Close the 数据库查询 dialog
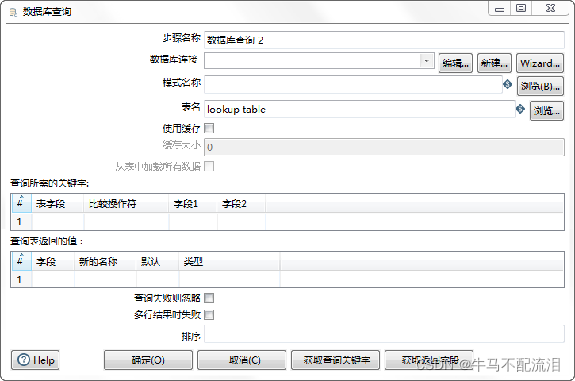Viewport: 575px width, 381px height. pyautogui.click(x=550, y=9)
